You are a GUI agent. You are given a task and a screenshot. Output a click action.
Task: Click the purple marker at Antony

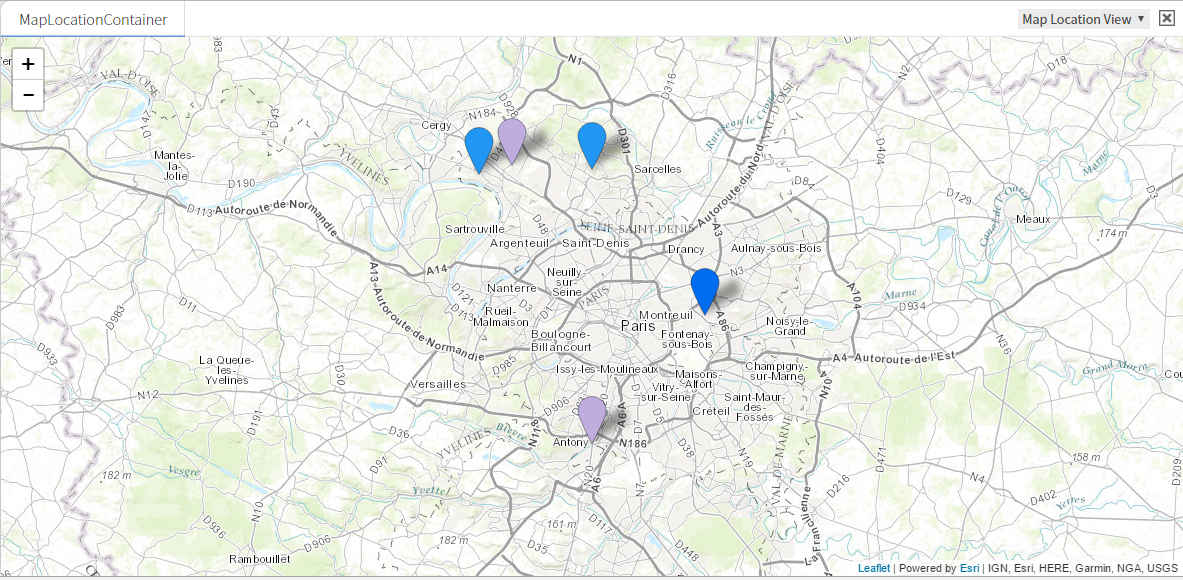pyautogui.click(x=592, y=416)
